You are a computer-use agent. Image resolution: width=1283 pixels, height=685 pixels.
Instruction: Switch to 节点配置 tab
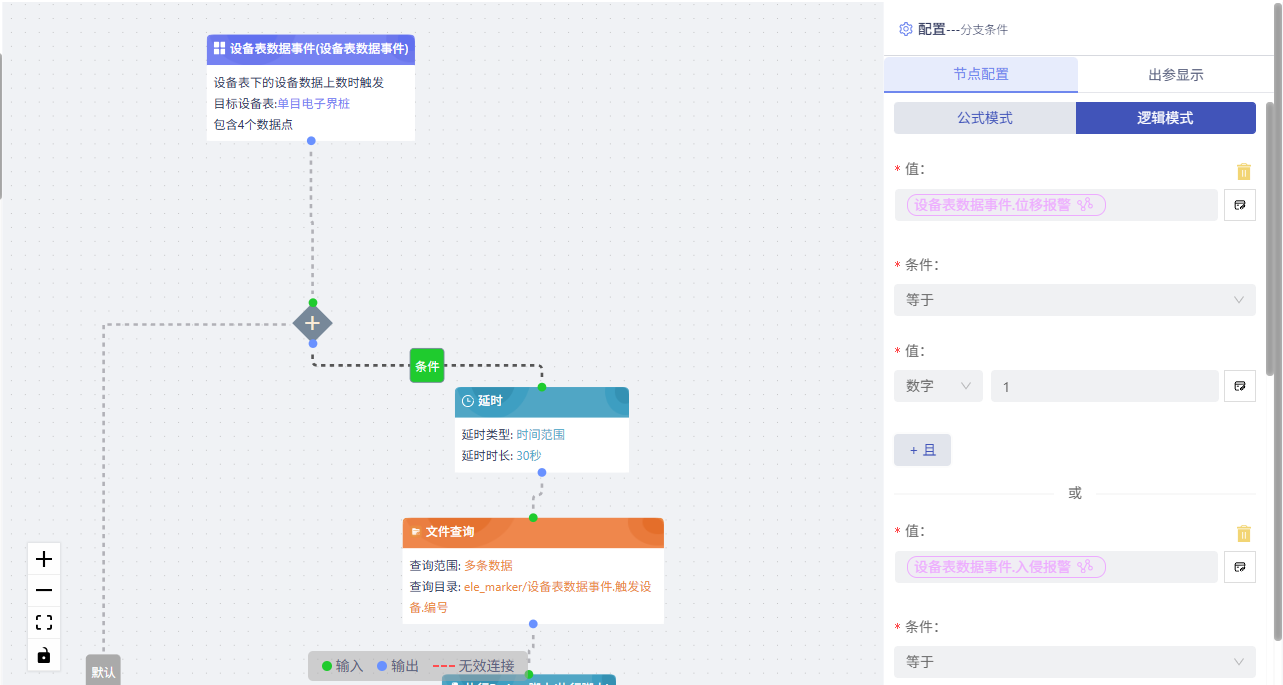click(981, 75)
